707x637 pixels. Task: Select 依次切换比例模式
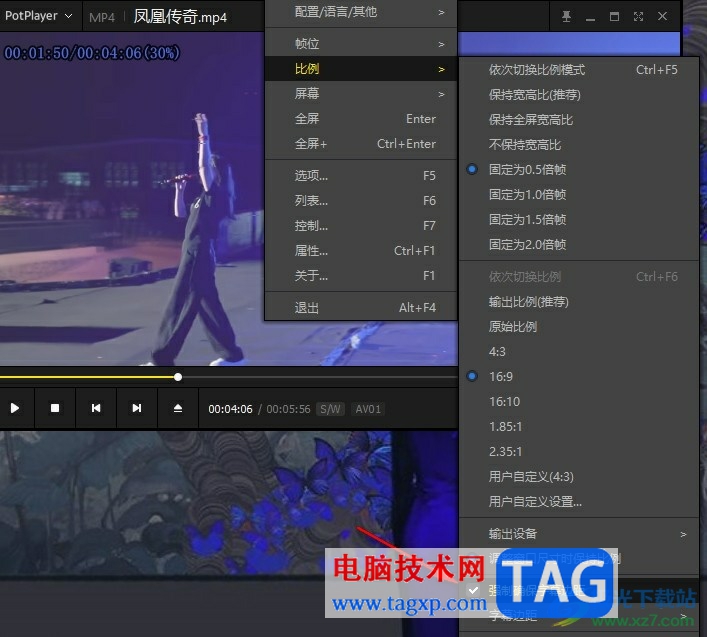579,70
